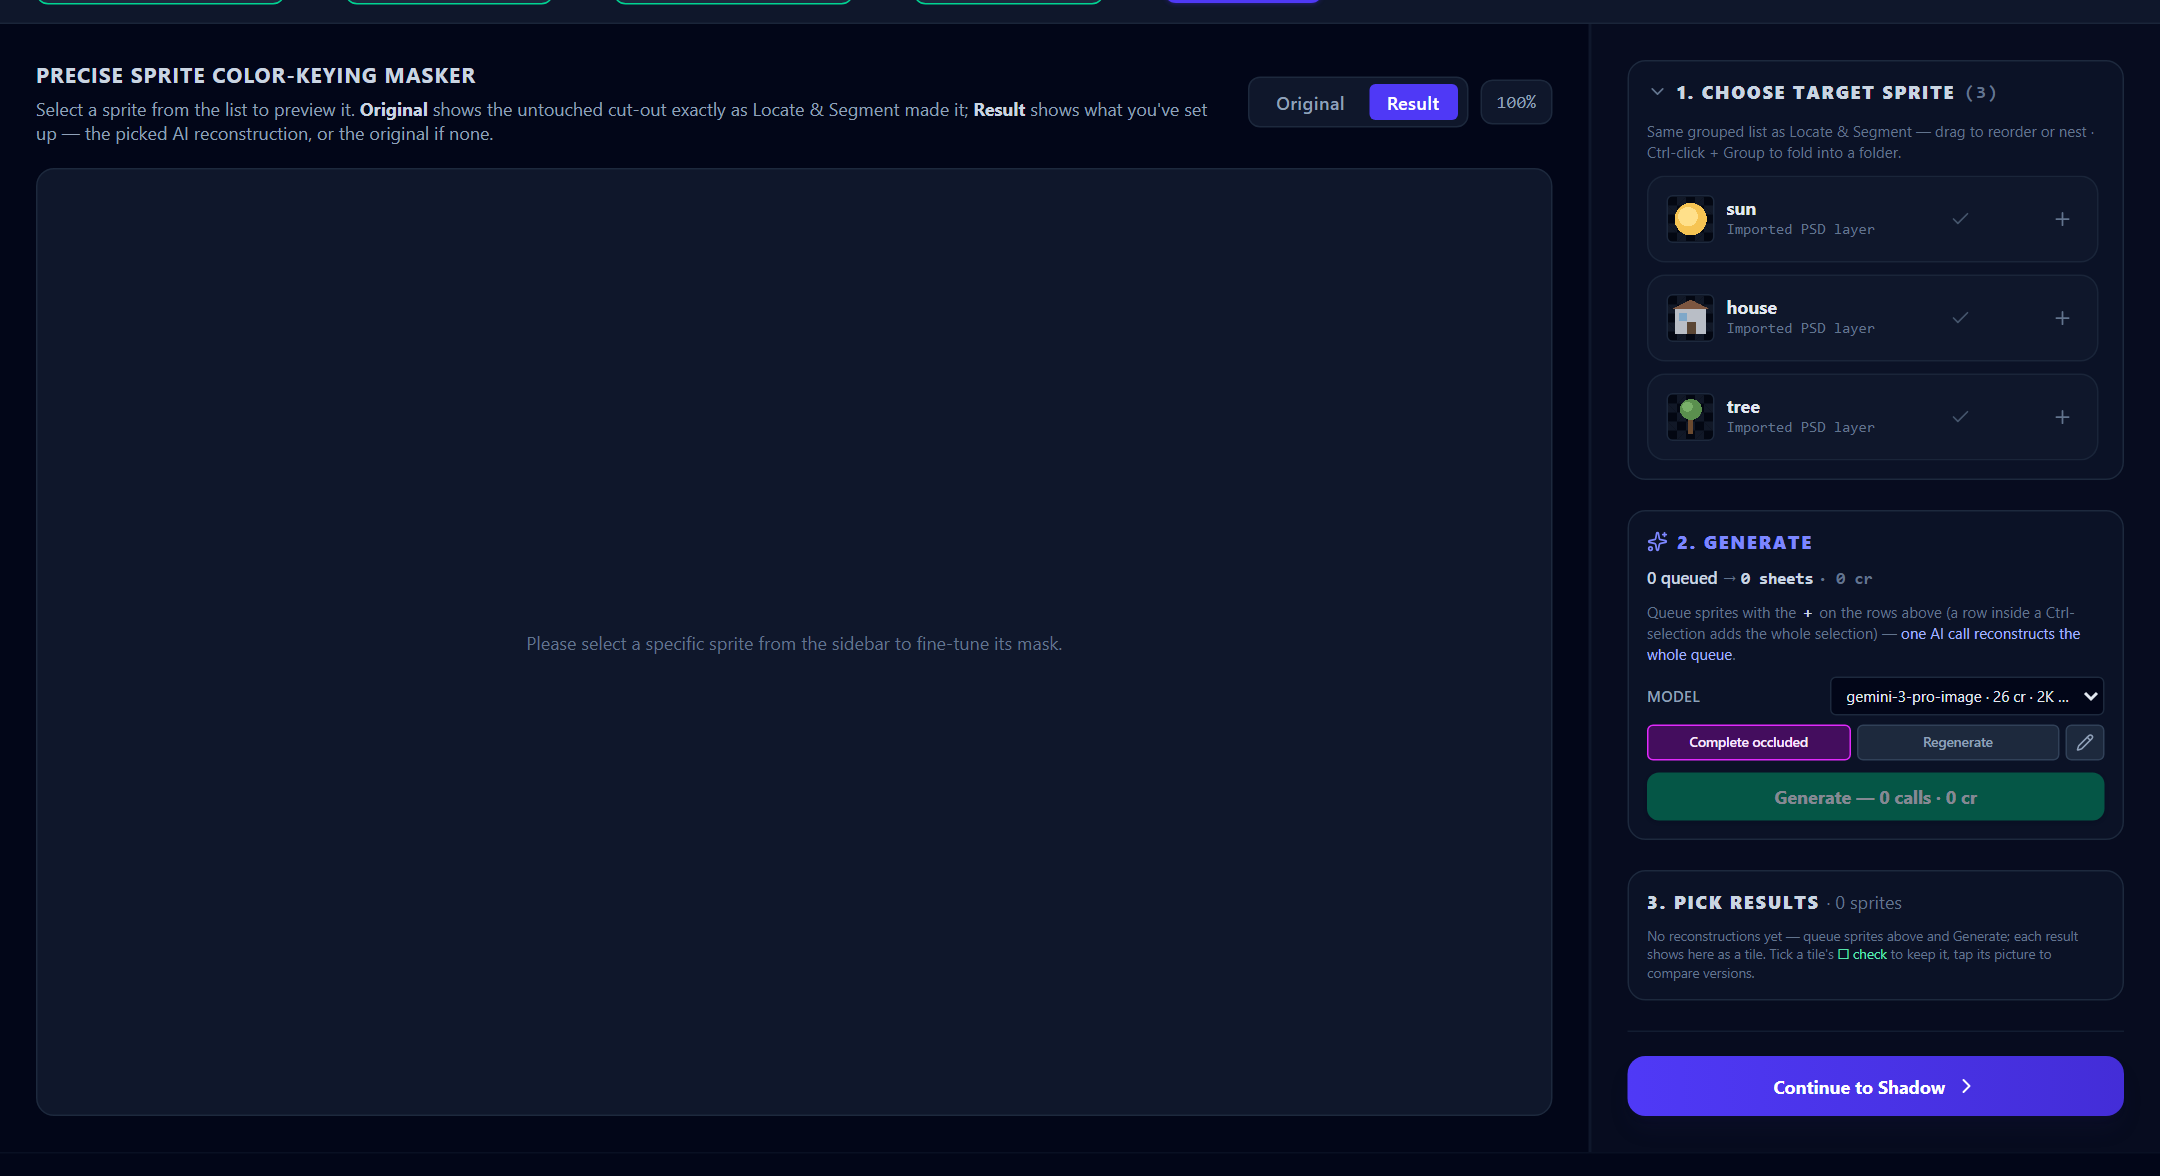
Task: Toggle the checkmark on the sun row
Action: (1960, 219)
